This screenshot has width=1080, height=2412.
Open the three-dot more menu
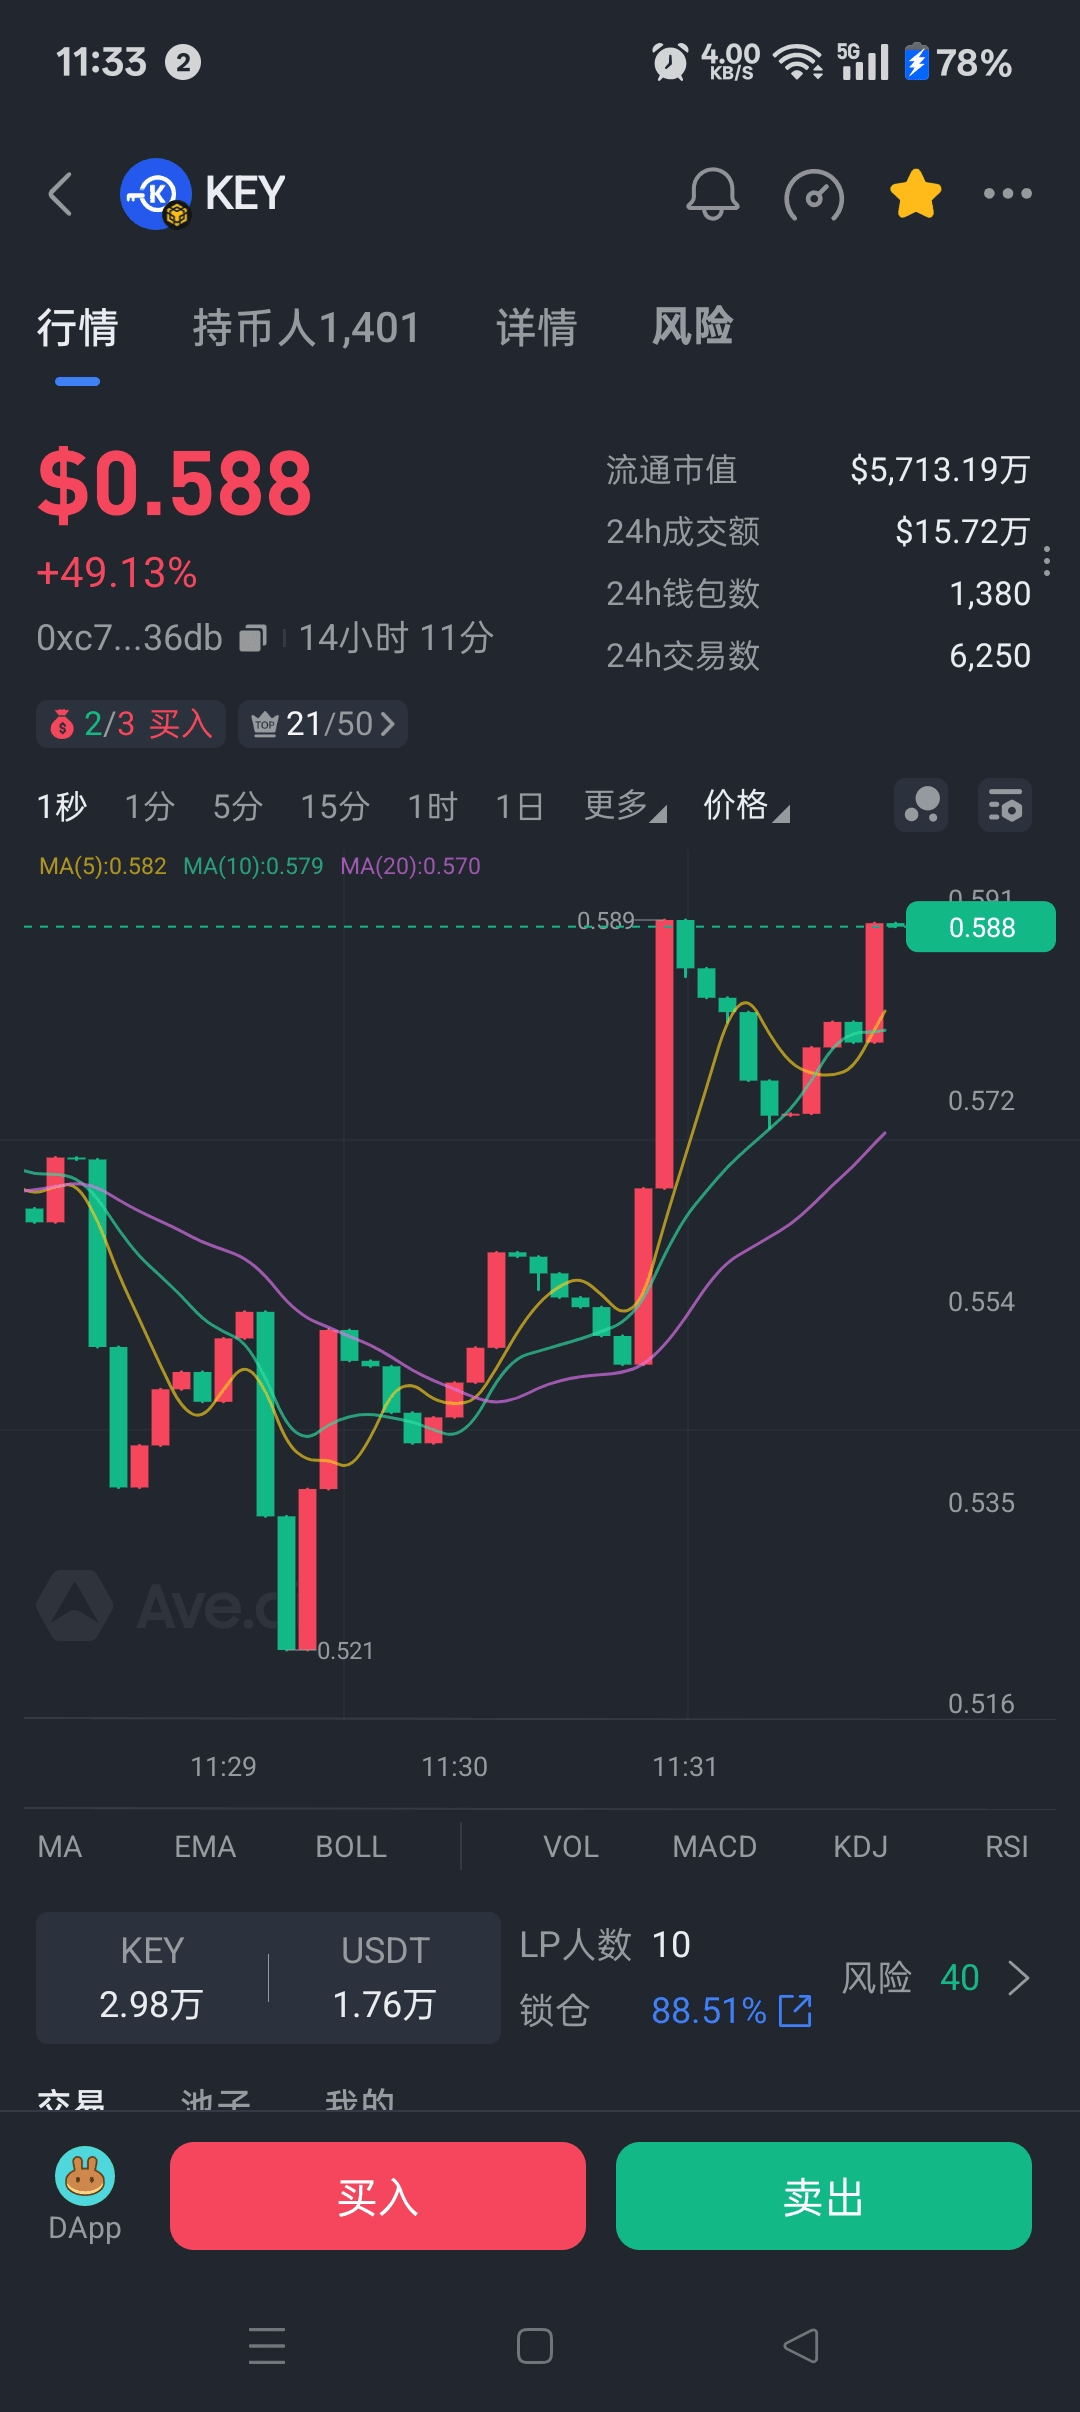[x=1007, y=194]
